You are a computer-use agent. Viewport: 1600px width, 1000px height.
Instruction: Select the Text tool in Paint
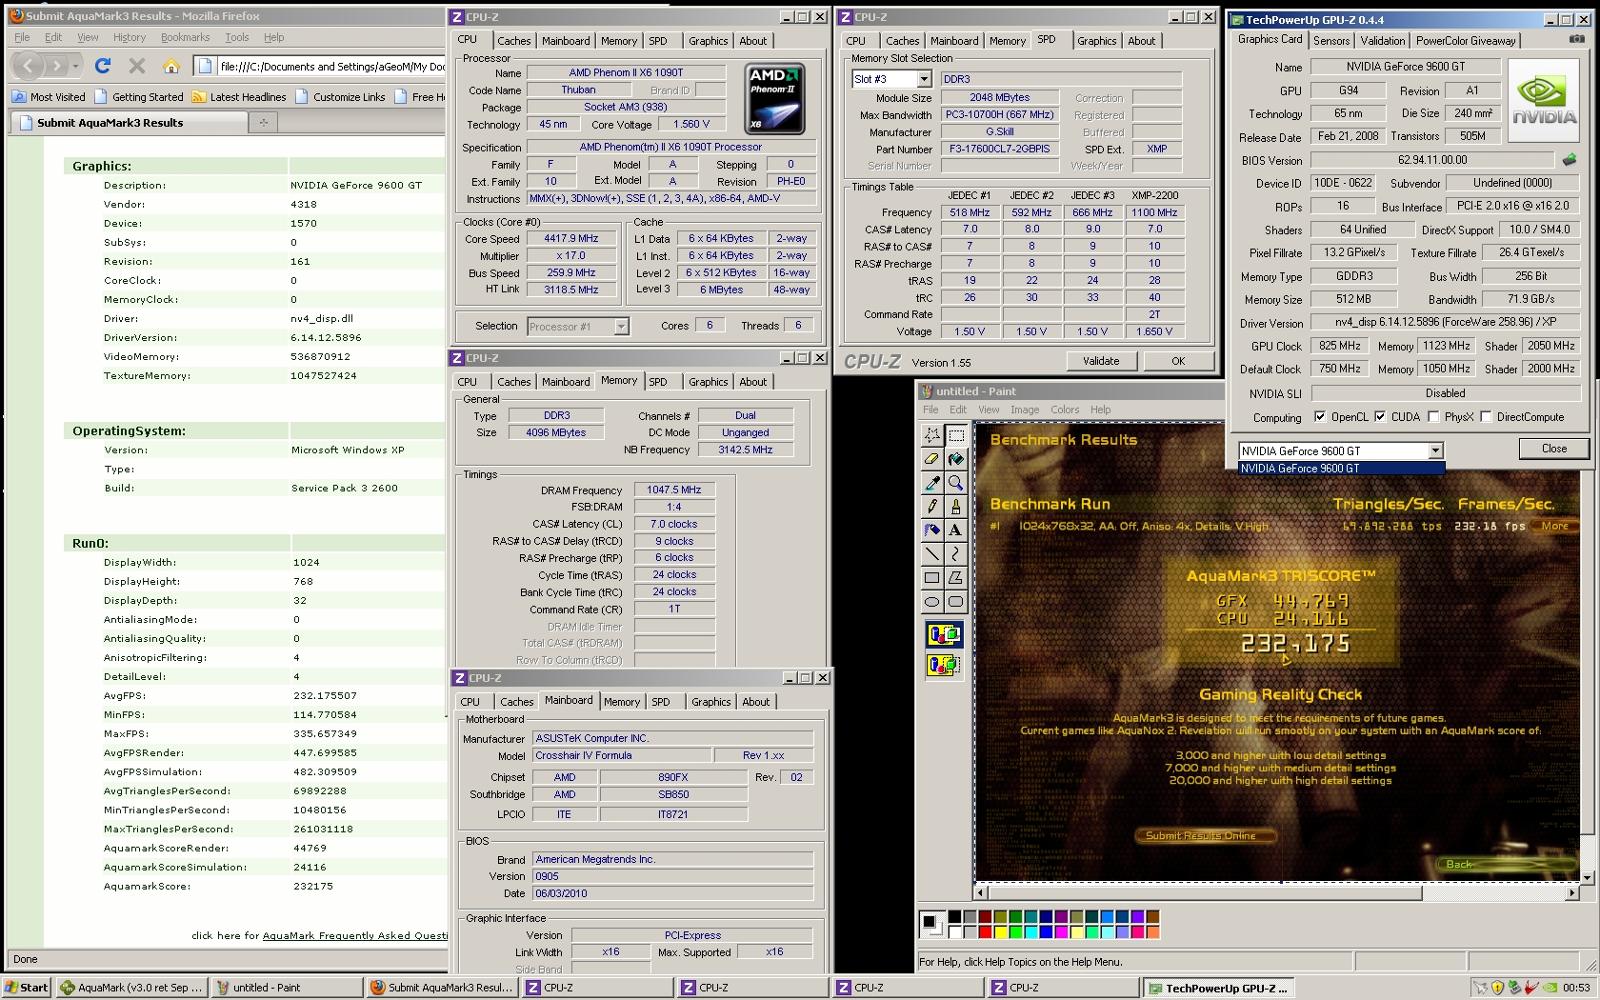click(x=956, y=530)
